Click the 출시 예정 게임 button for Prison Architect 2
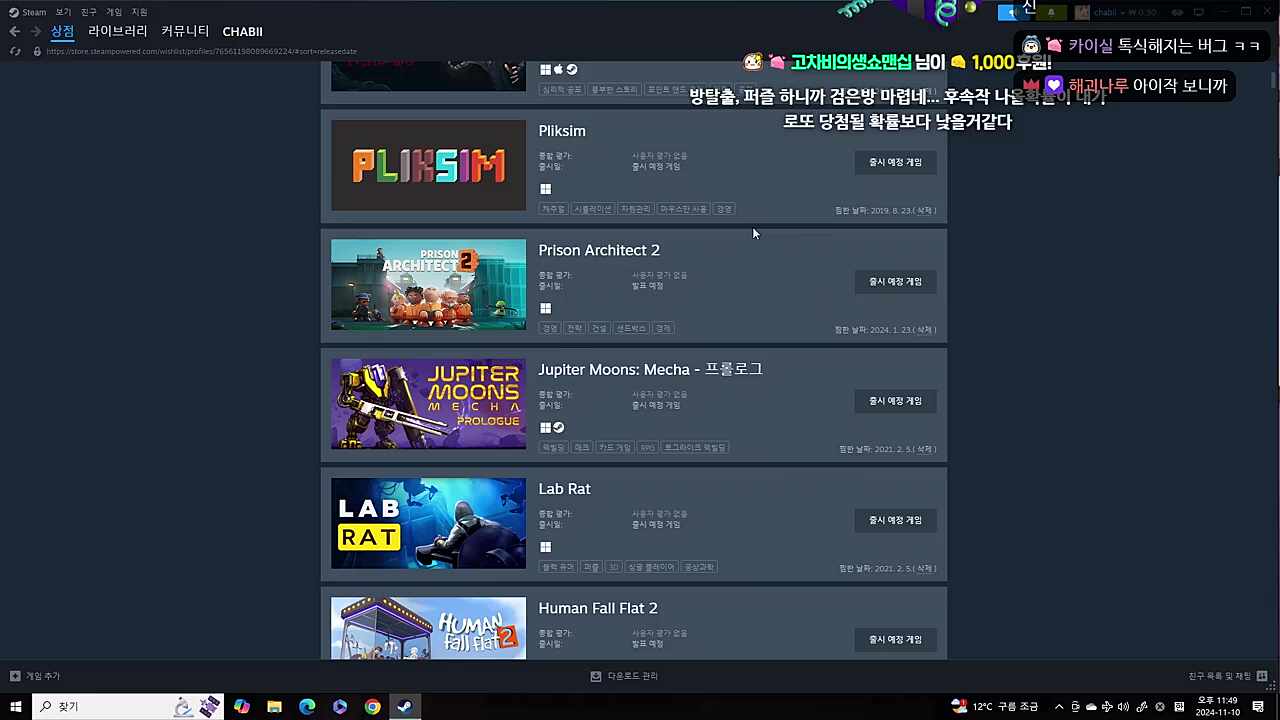This screenshot has height=720, width=1280. (x=895, y=281)
